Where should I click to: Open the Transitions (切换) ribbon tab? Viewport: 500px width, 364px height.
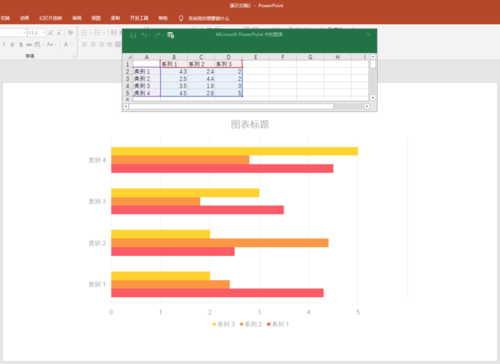(5, 18)
